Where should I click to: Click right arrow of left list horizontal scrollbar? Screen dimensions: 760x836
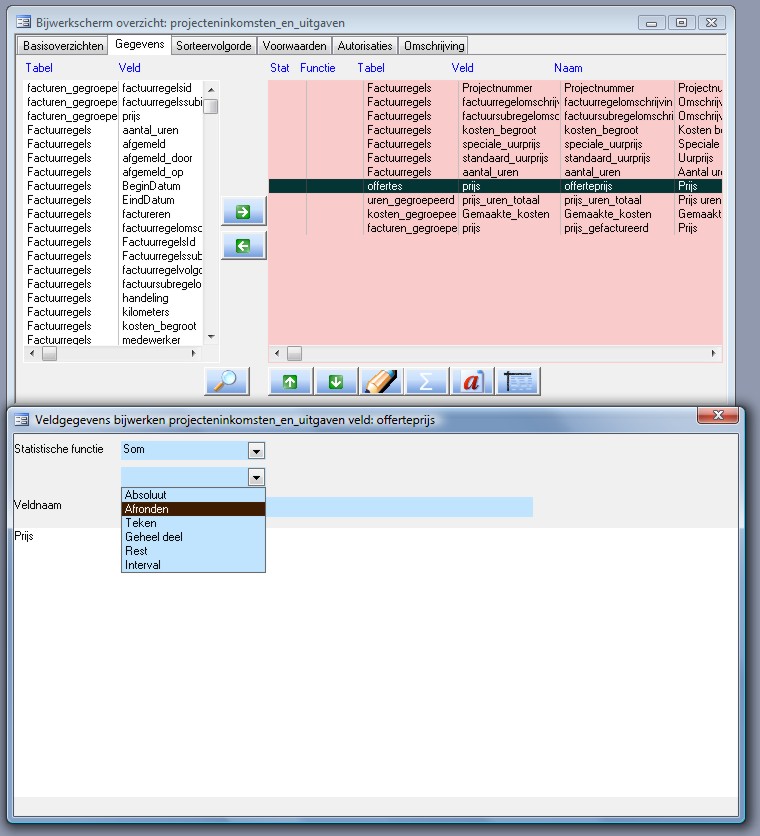click(194, 353)
